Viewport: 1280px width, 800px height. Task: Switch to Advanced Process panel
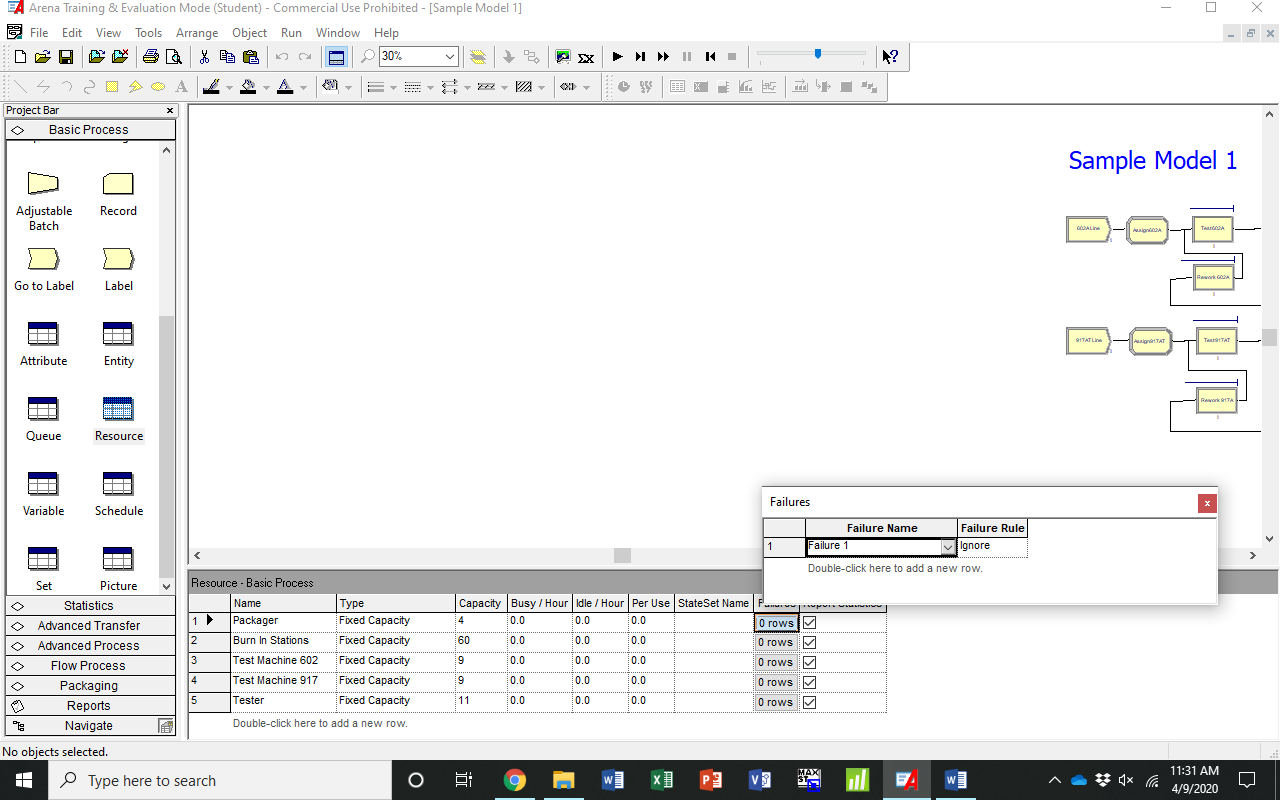pos(90,646)
